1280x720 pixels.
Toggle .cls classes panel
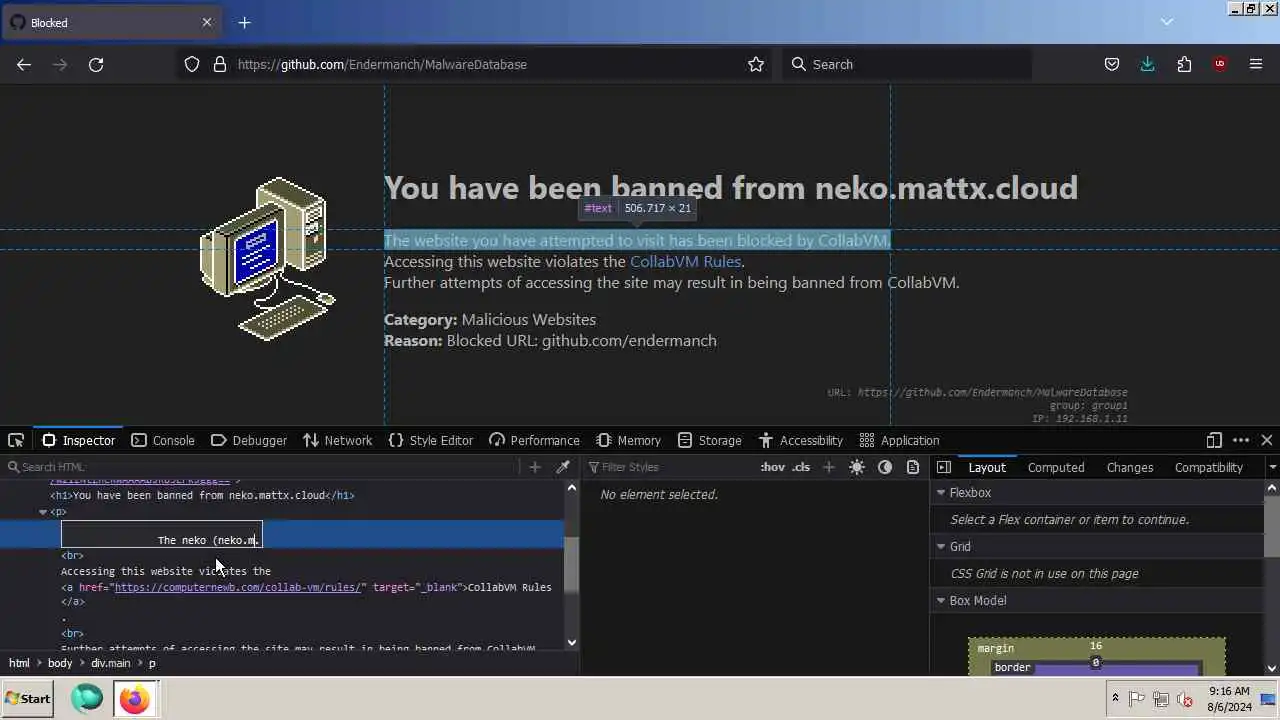click(801, 467)
